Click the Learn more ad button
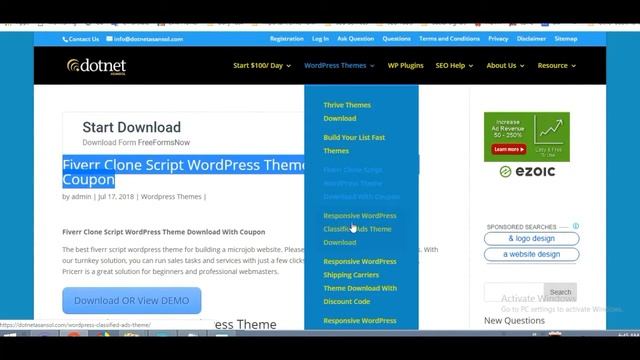Image resolution: width=640 pixels, height=360 pixels. 509,149
